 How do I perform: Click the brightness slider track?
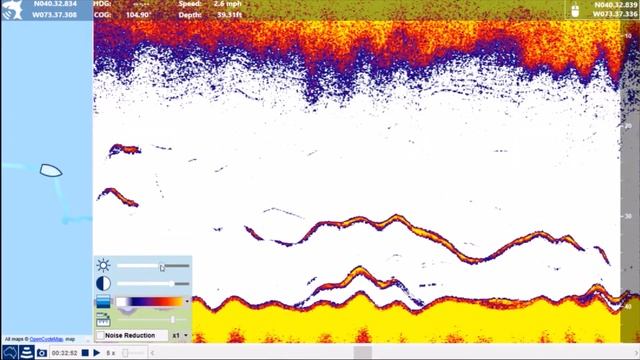pos(153,266)
